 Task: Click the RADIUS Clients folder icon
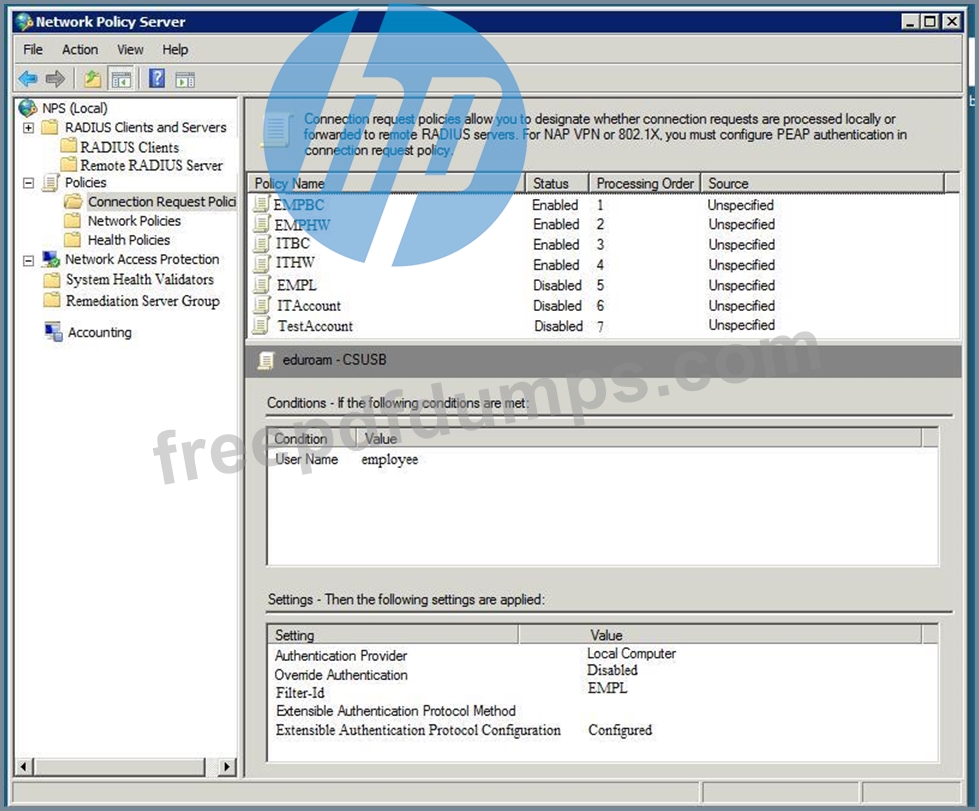click(x=69, y=147)
